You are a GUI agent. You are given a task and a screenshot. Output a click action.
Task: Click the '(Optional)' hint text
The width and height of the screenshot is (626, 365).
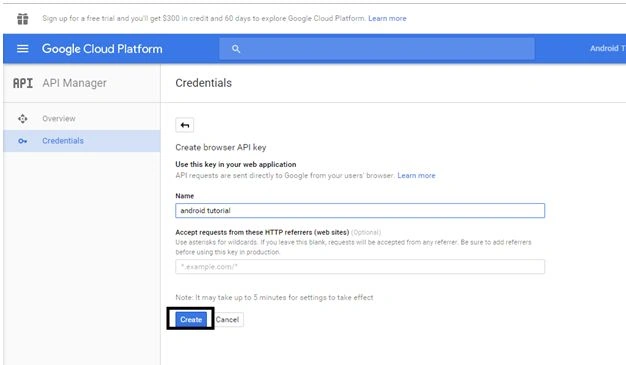(x=366, y=232)
